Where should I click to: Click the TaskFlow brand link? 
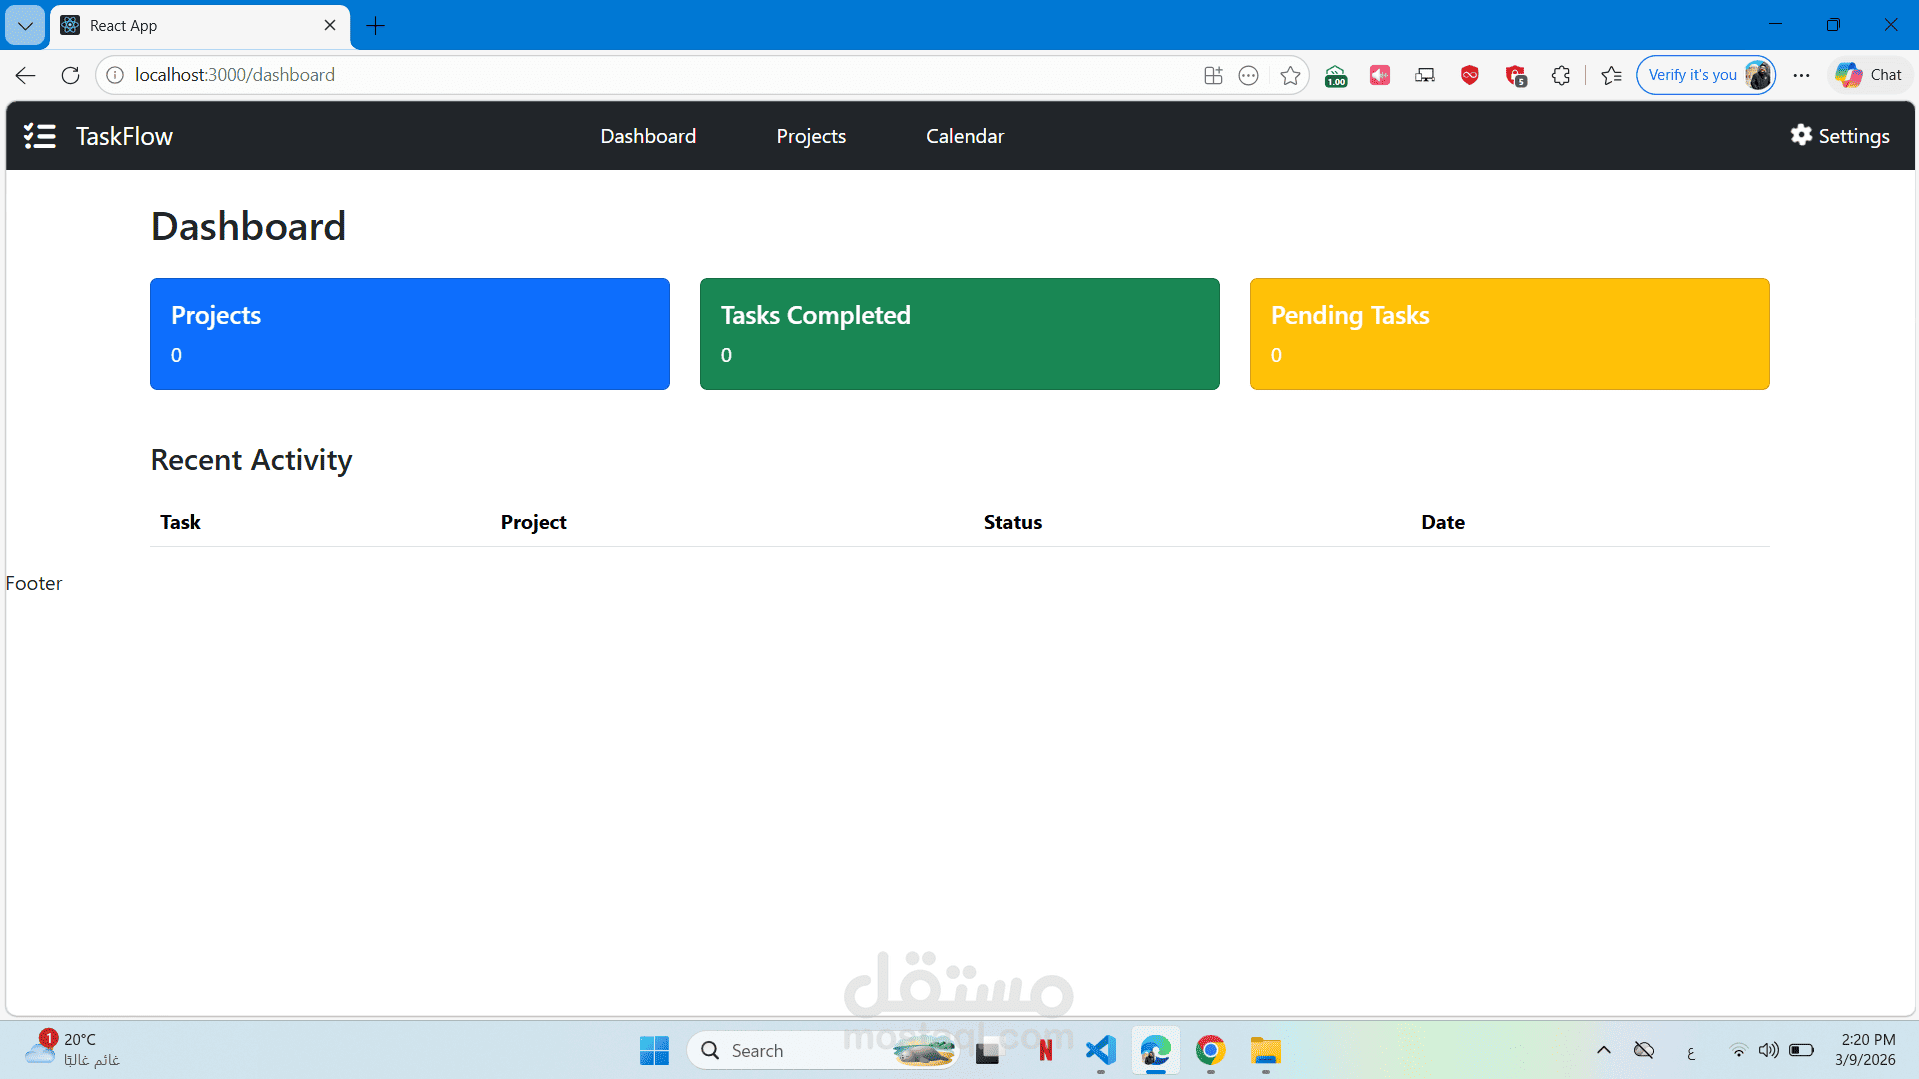tap(124, 136)
